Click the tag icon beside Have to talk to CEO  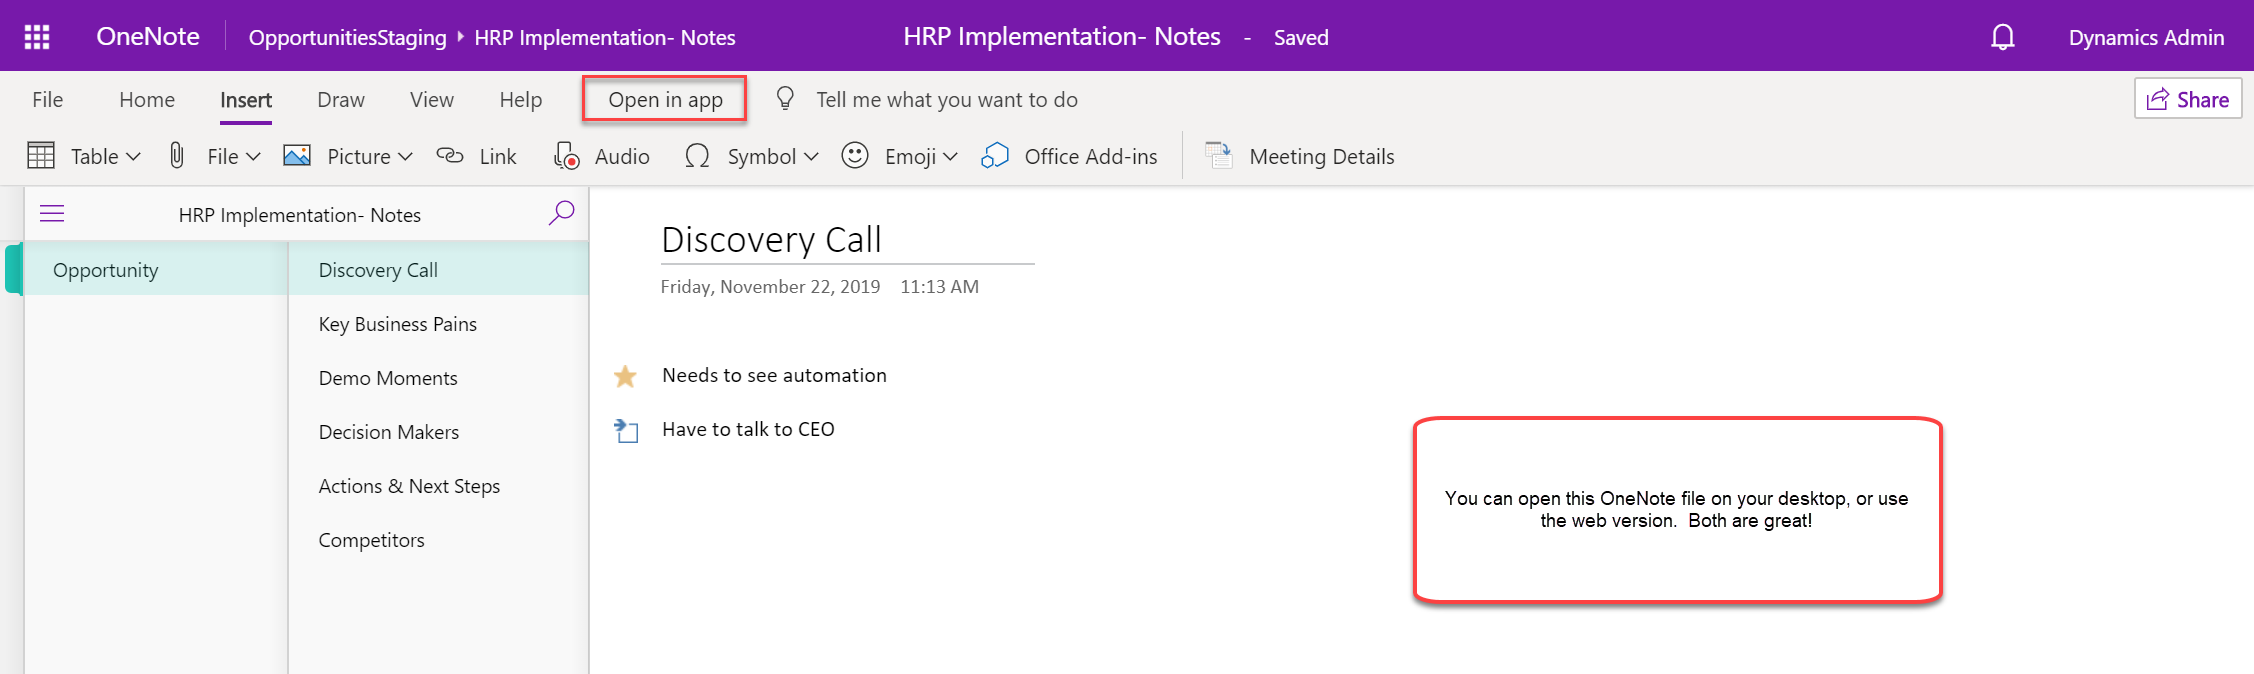626,430
